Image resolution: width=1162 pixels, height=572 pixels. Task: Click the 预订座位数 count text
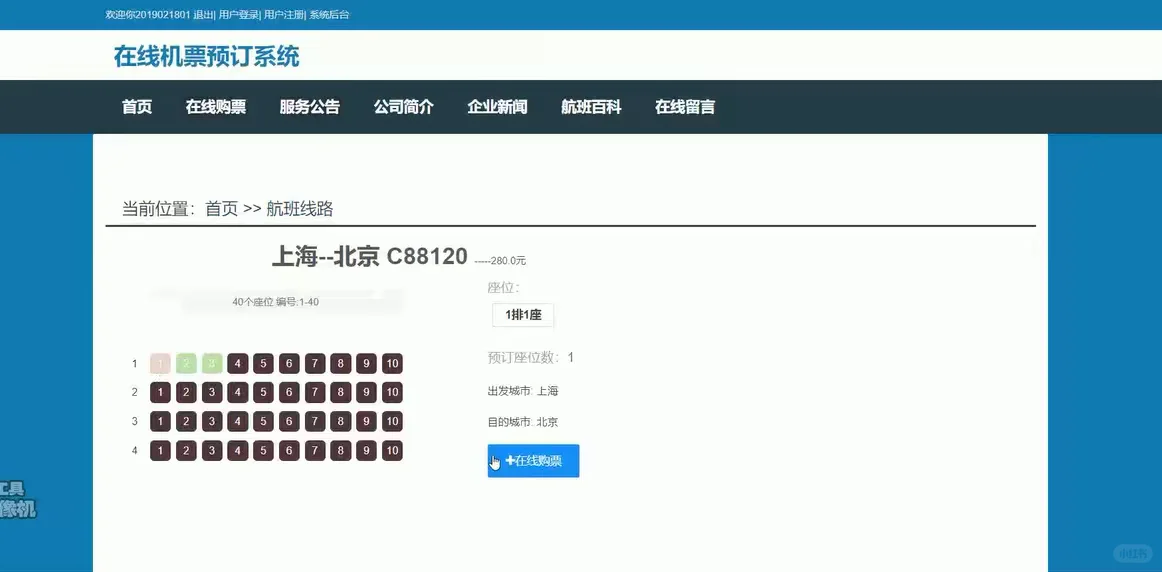pyautogui.click(x=531, y=358)
